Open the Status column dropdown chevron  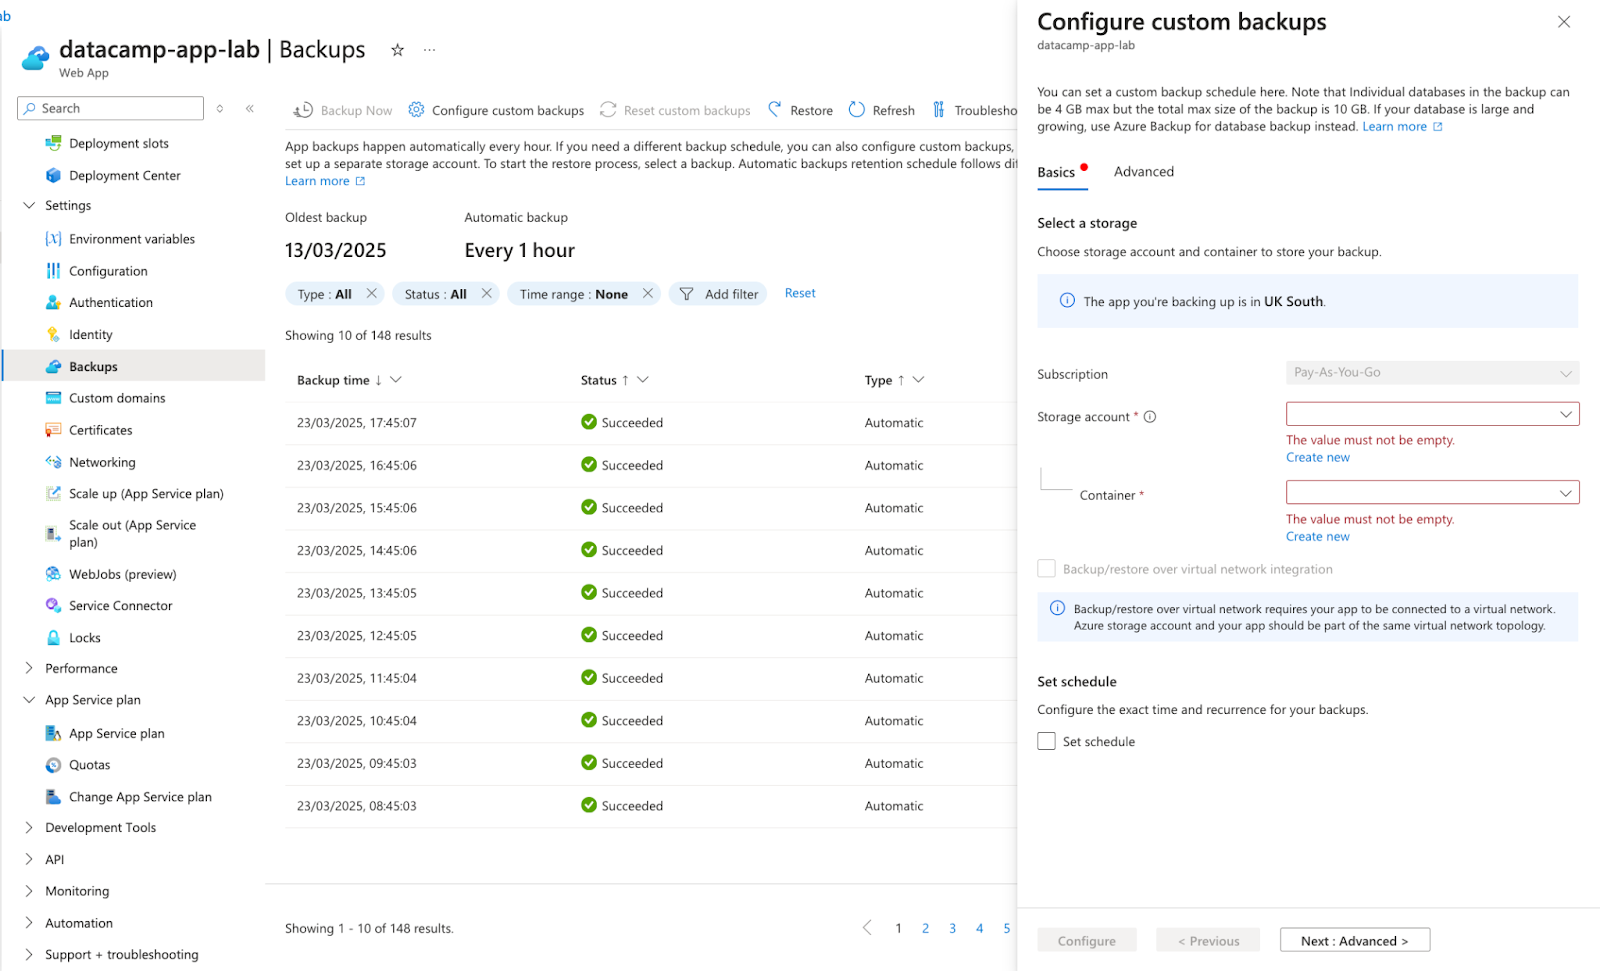[x=643, y=380]
